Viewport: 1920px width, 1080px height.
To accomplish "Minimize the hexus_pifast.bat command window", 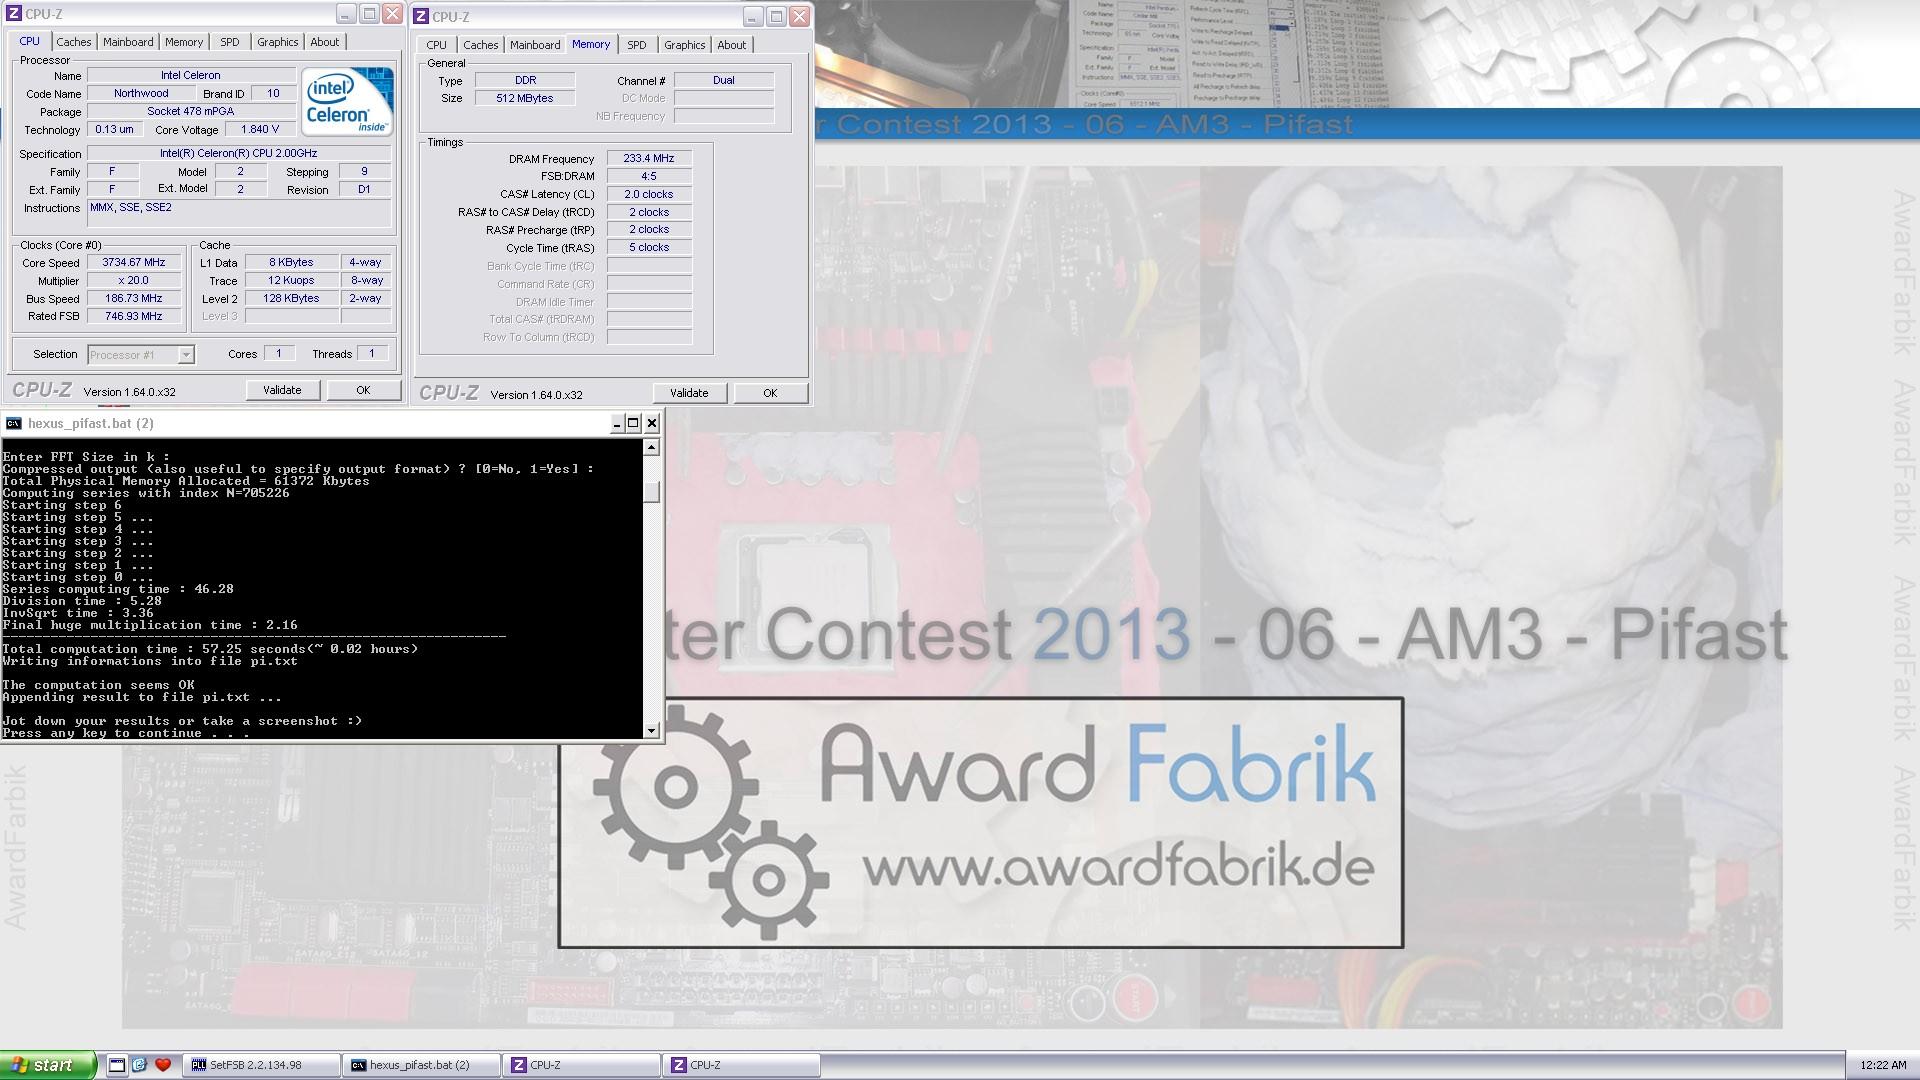I will tap(617, 423).
